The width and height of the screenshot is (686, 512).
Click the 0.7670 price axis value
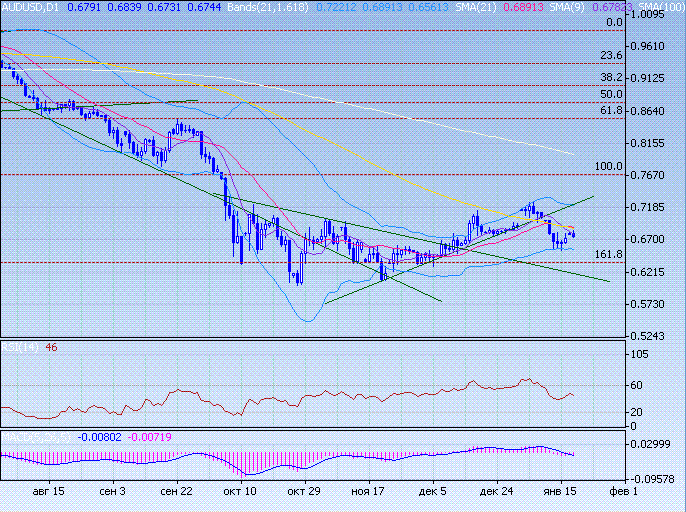[651, 175]
